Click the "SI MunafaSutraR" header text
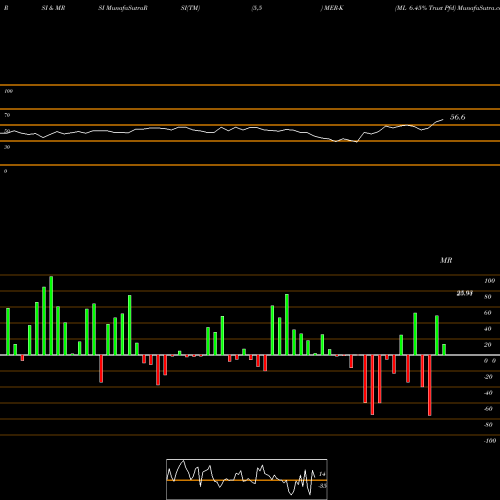Screen dimensions: 500x500 click(123, 8)
